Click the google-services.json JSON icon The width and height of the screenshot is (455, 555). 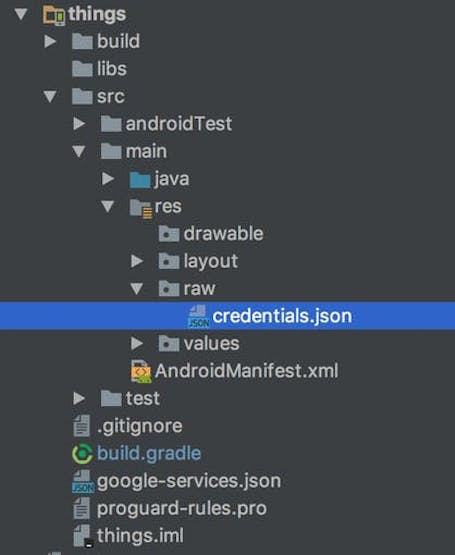pos(83,481)
